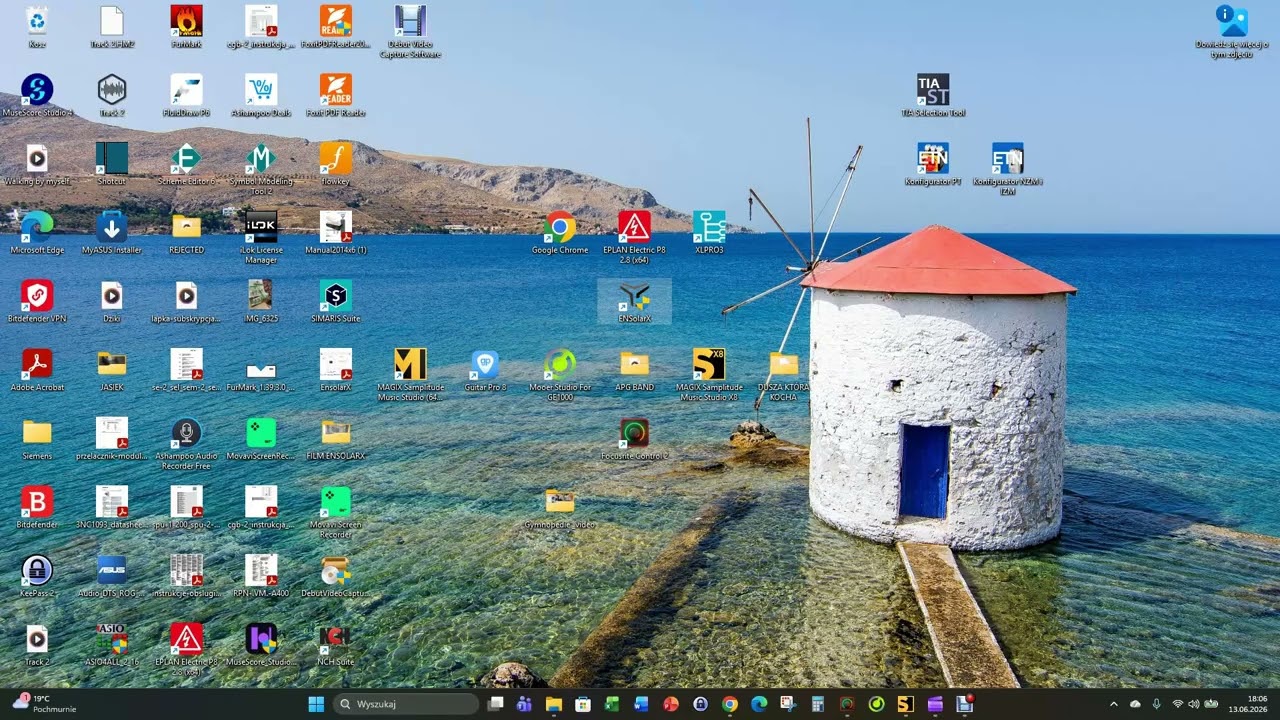Select the Walking by myself media file
The image size is (1280, 720).
(x=37, y=164)
